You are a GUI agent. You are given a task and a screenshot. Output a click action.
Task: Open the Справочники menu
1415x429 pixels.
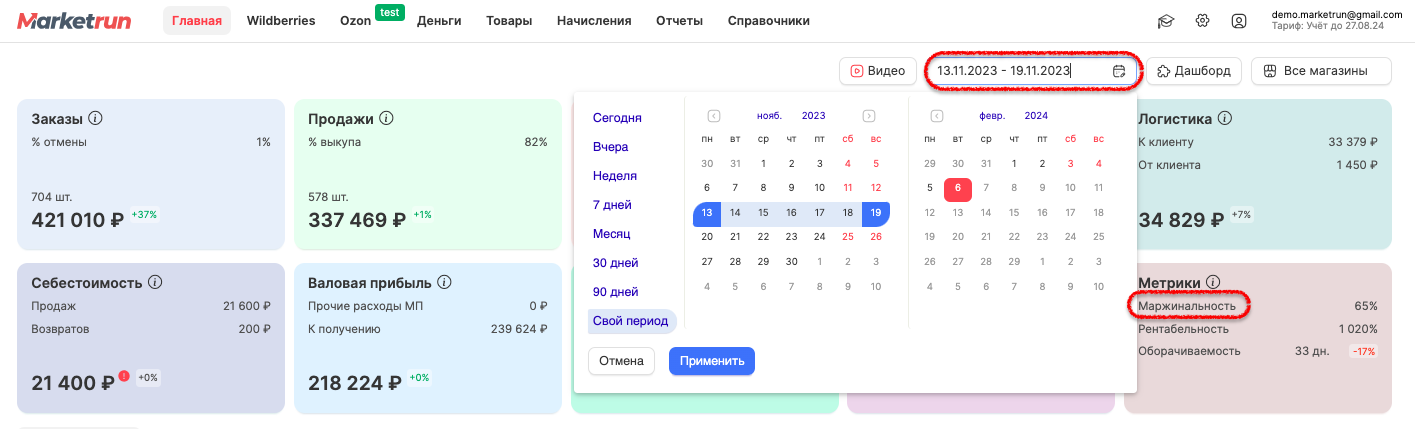pos(769,21)
